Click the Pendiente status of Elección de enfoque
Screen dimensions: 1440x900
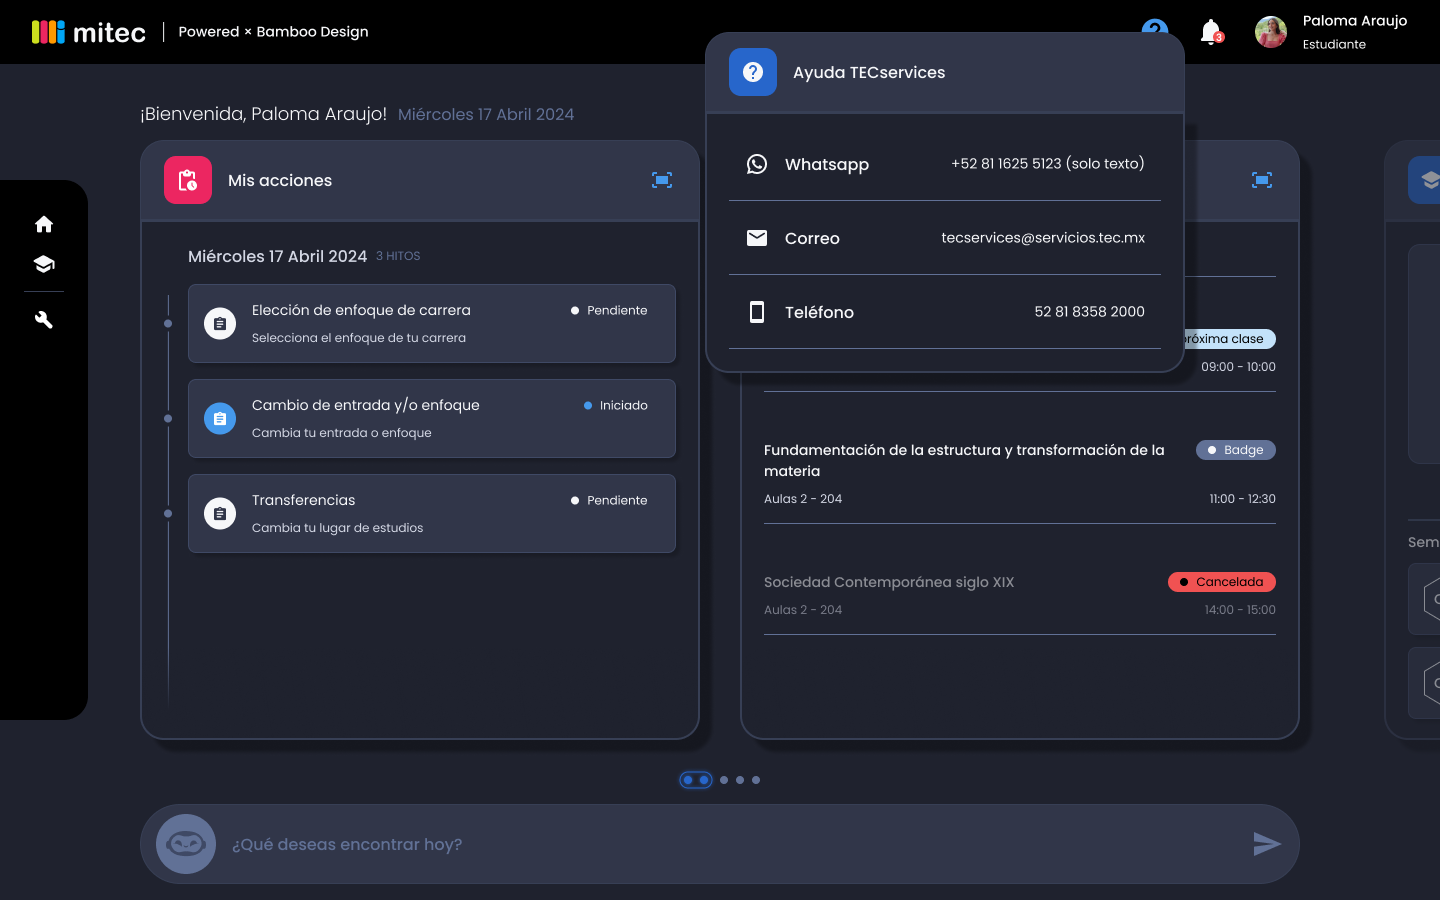[609, 310]
